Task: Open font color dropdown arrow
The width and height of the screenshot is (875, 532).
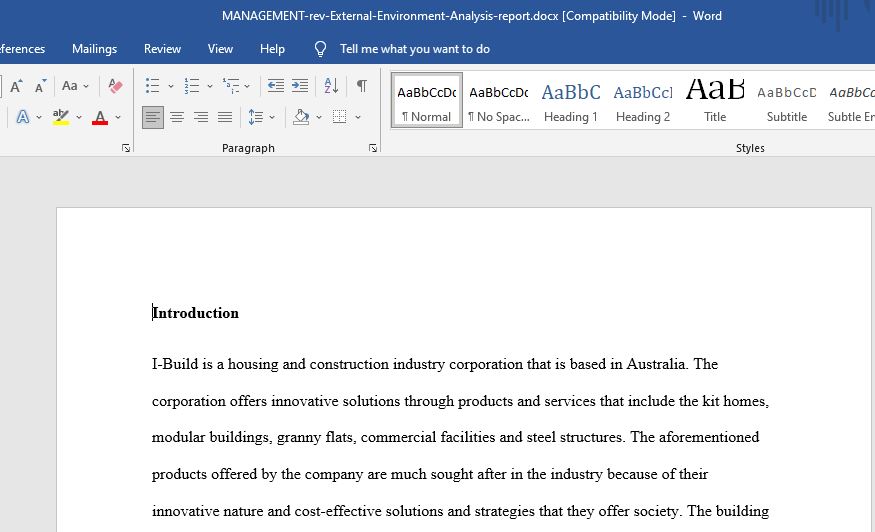Action: [118, 117]
